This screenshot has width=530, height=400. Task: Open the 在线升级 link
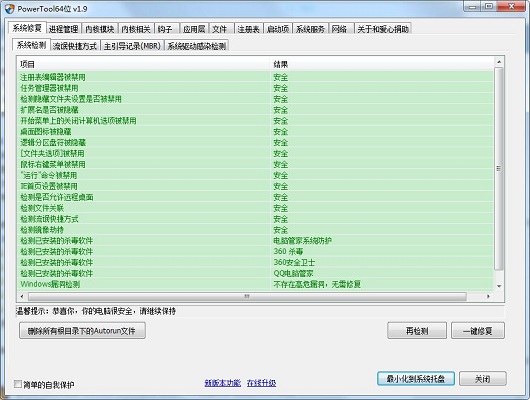261,383
